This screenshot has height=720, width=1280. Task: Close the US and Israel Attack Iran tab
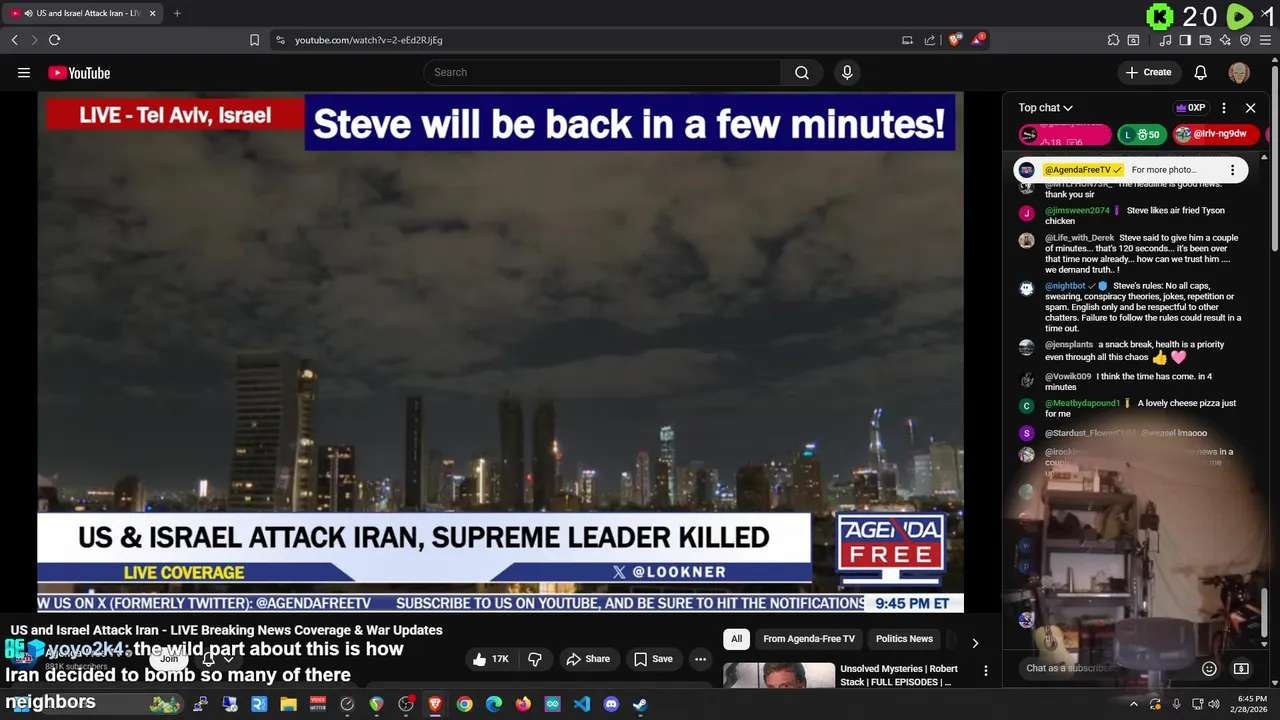153,13
